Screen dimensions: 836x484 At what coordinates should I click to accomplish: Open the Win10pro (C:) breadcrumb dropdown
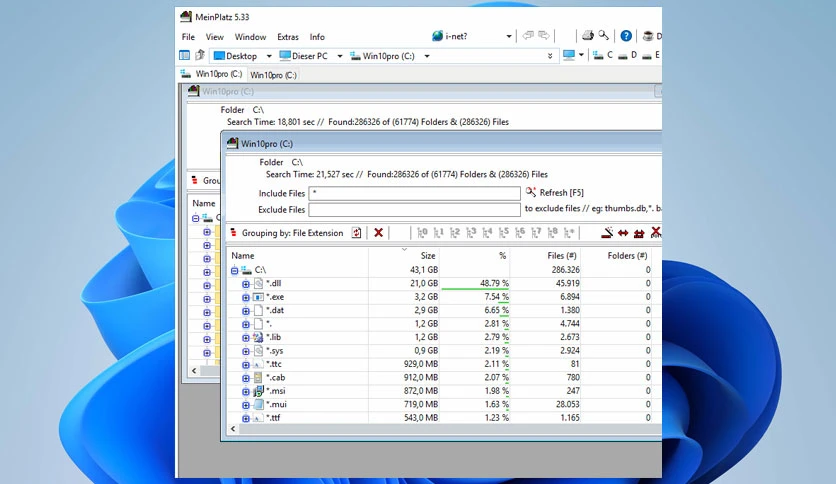coord(427,56)
